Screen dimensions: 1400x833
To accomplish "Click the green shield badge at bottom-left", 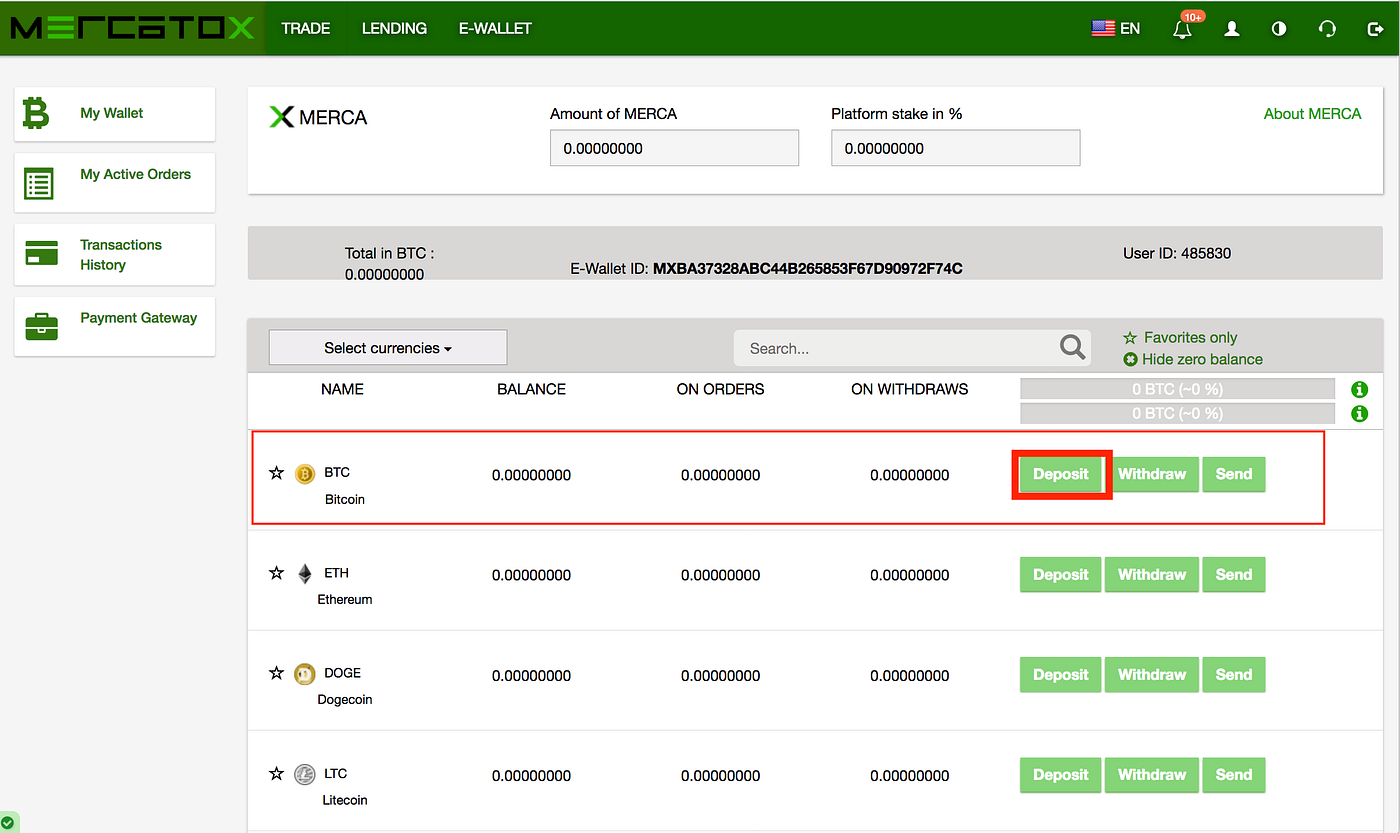I will pos(8,824).
